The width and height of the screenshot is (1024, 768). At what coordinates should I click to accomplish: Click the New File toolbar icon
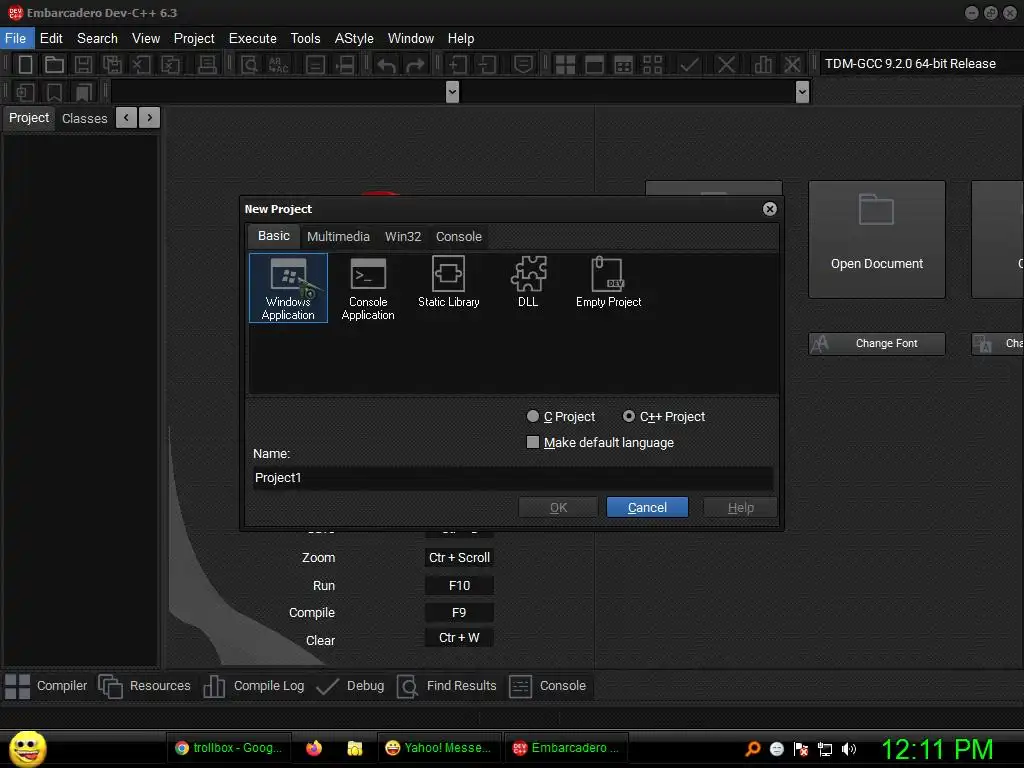[x=25, y=64]
